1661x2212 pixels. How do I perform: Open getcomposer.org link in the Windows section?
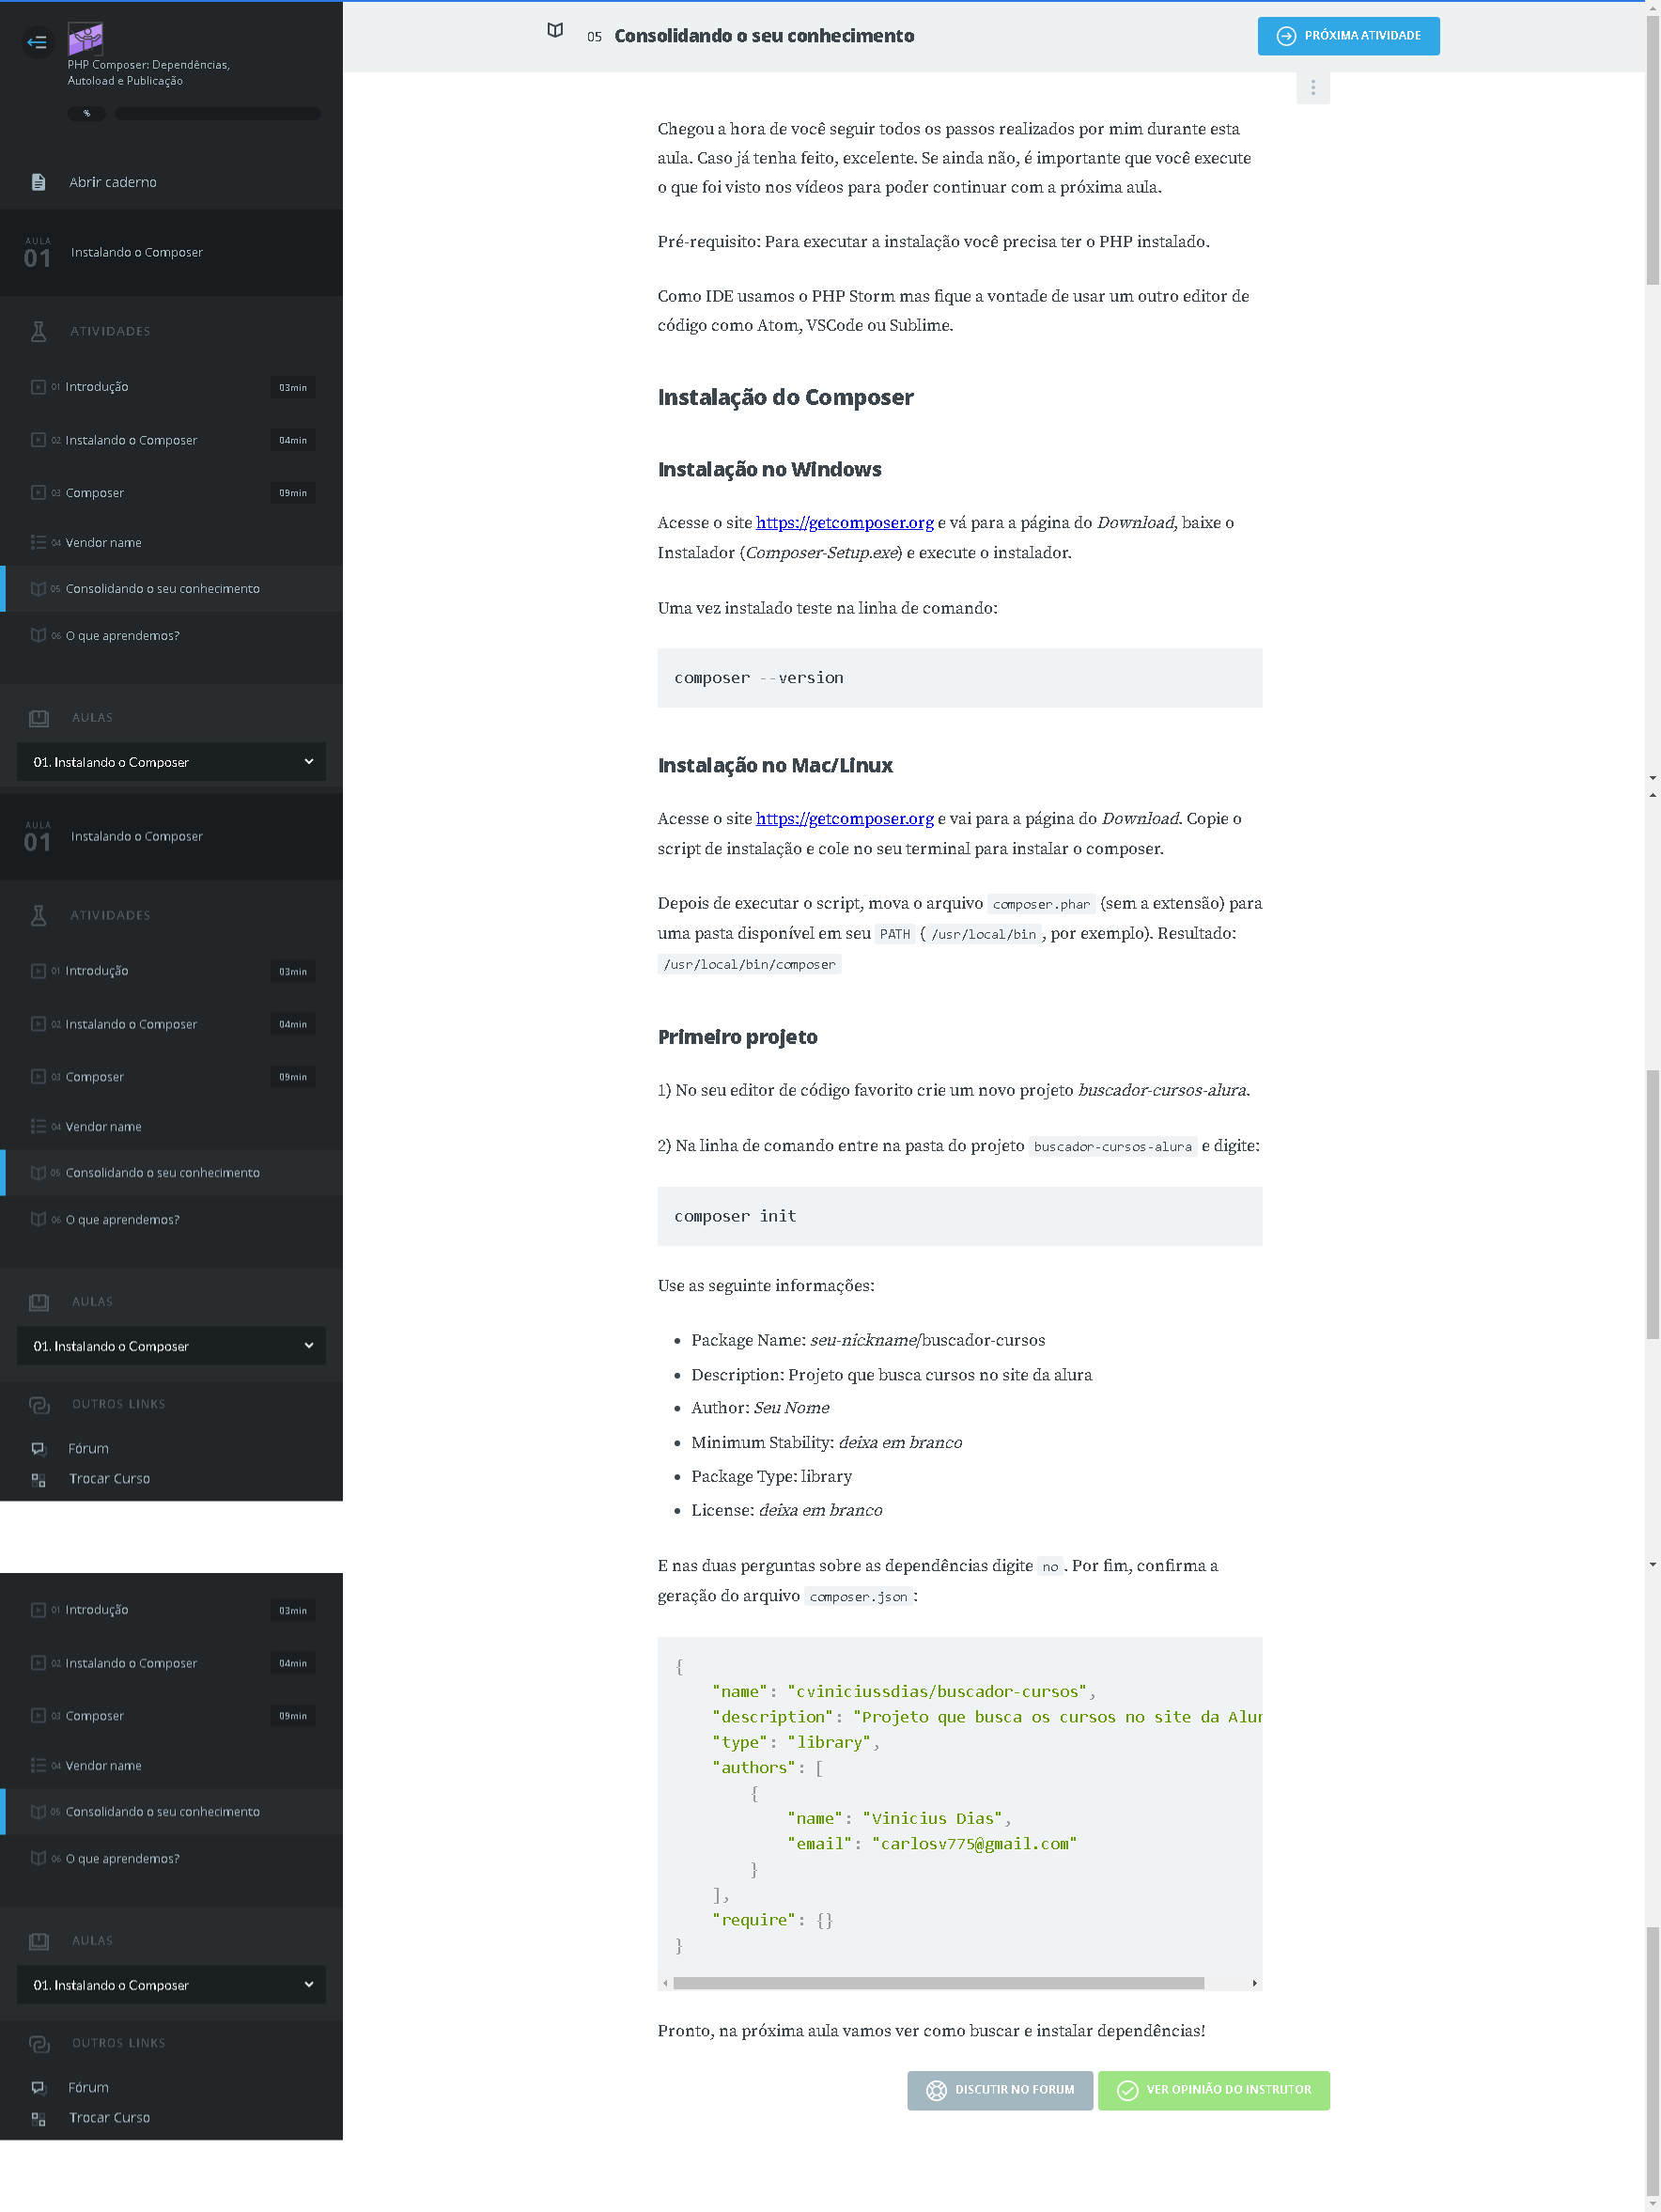(x=844, y=523)
